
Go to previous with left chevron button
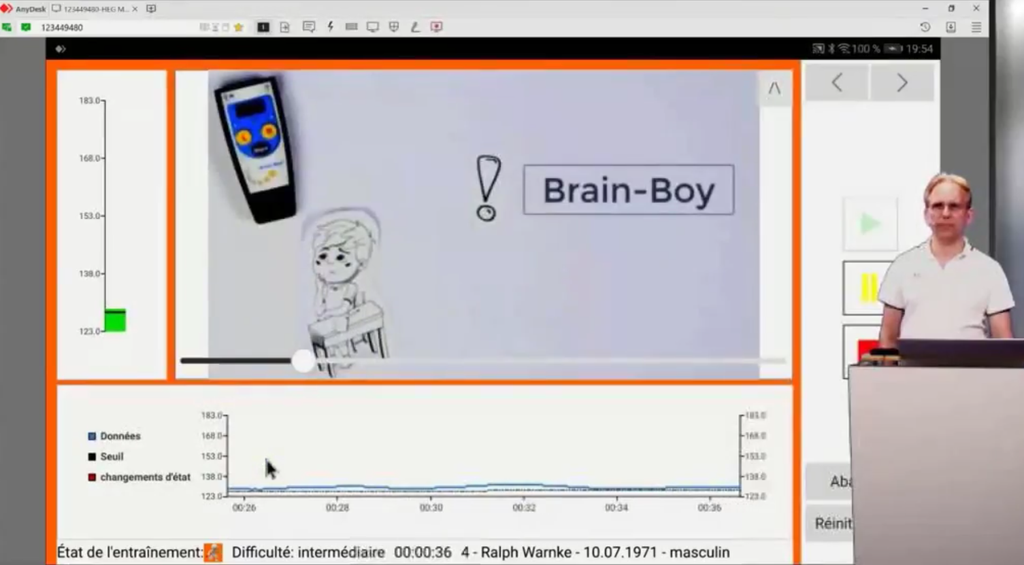[x=837, y=83]
